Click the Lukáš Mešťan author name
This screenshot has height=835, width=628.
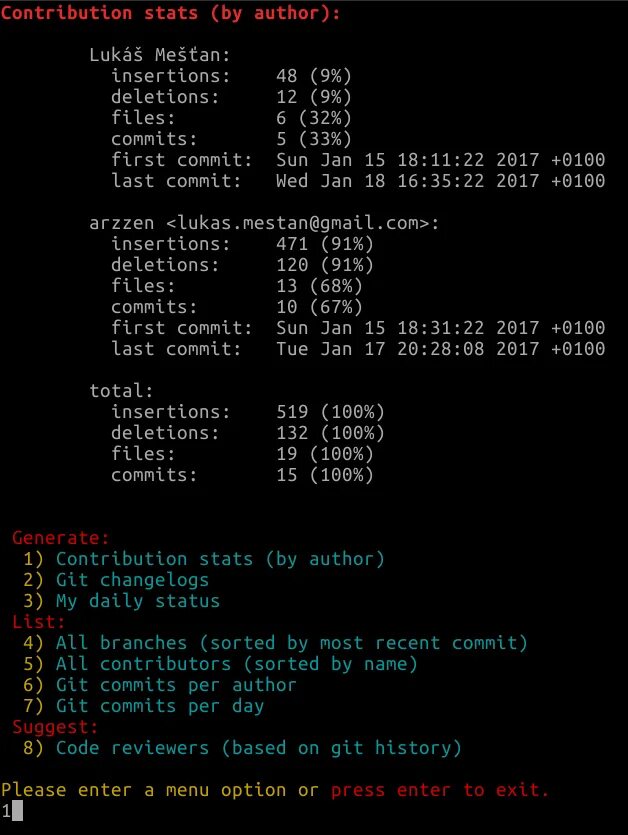coord(160,55)
